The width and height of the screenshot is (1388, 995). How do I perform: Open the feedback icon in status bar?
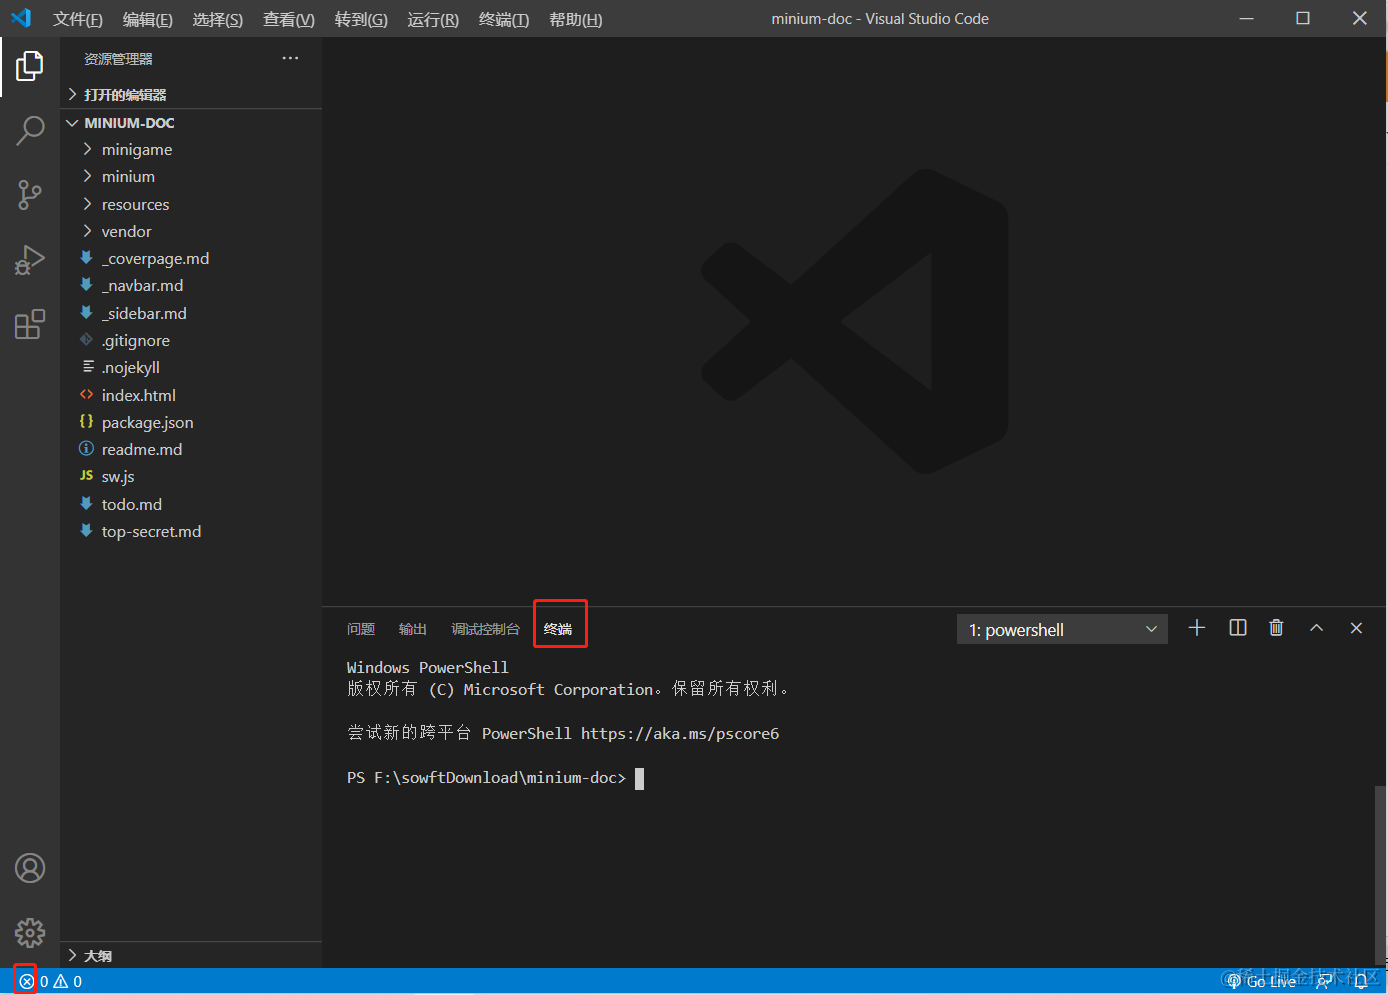coord(1324,982)
